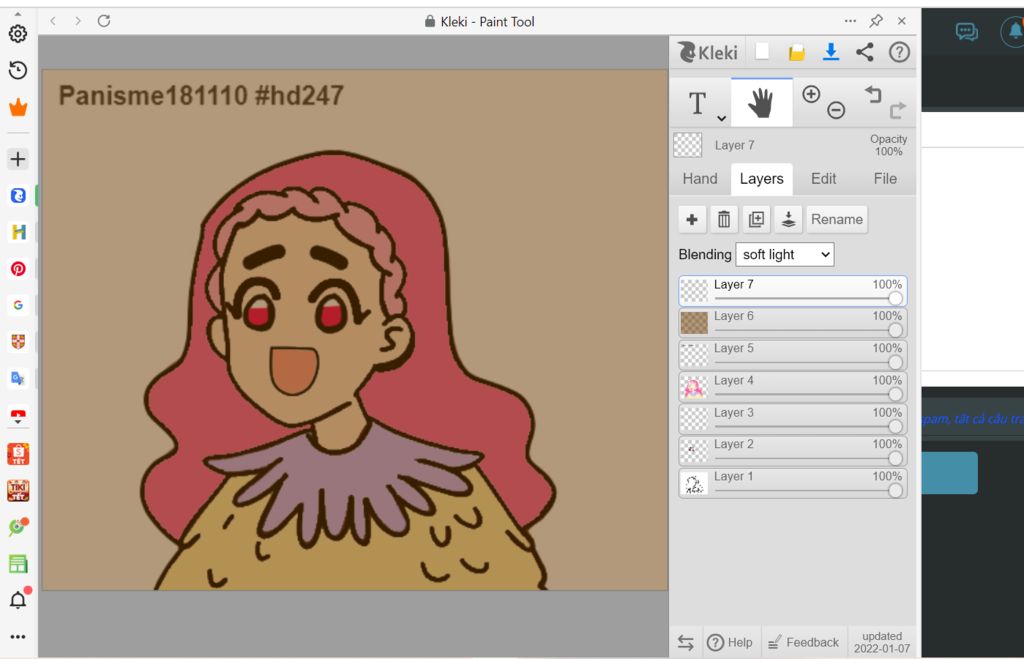
Task: Select the Hand tool
Action: [761, 103]
